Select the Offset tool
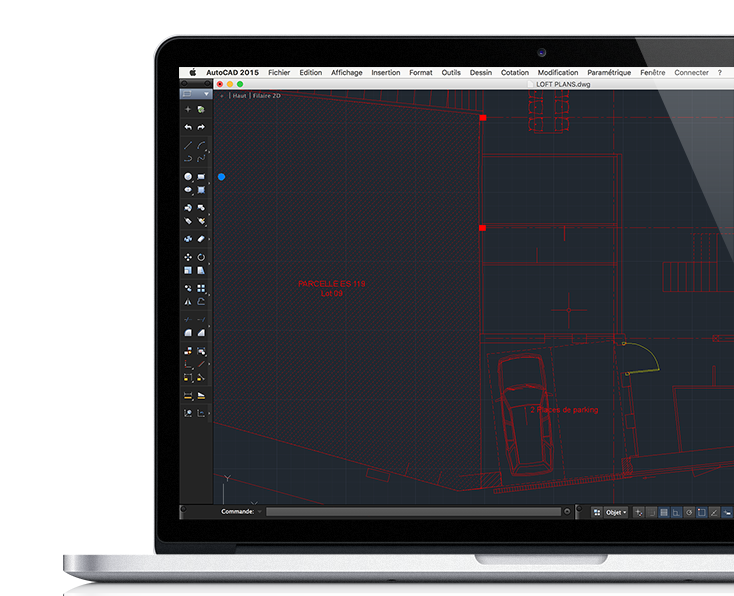734x596 pixels. click(201, 302)
